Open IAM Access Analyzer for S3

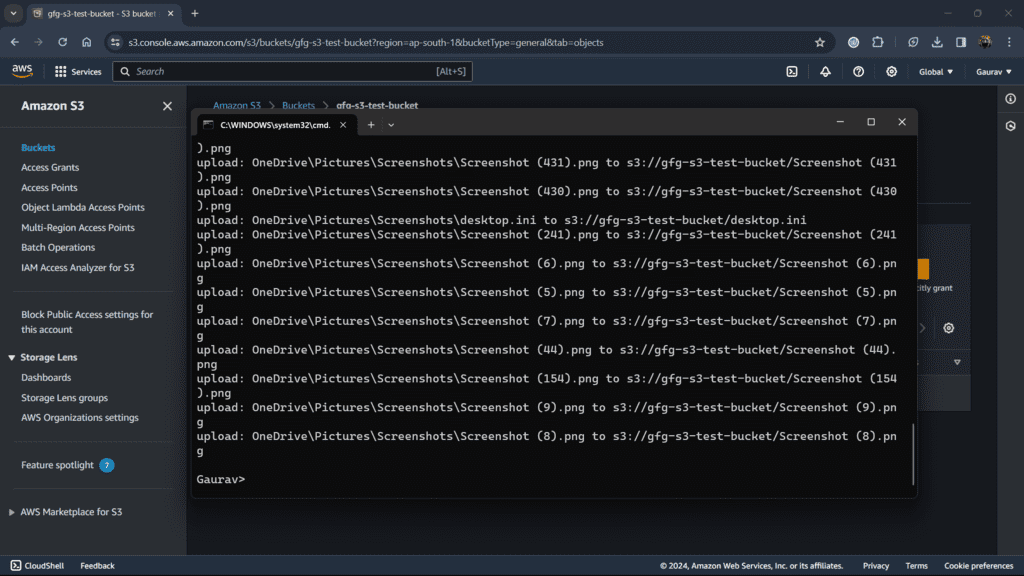pyautogui.click(x=78, y=267)
